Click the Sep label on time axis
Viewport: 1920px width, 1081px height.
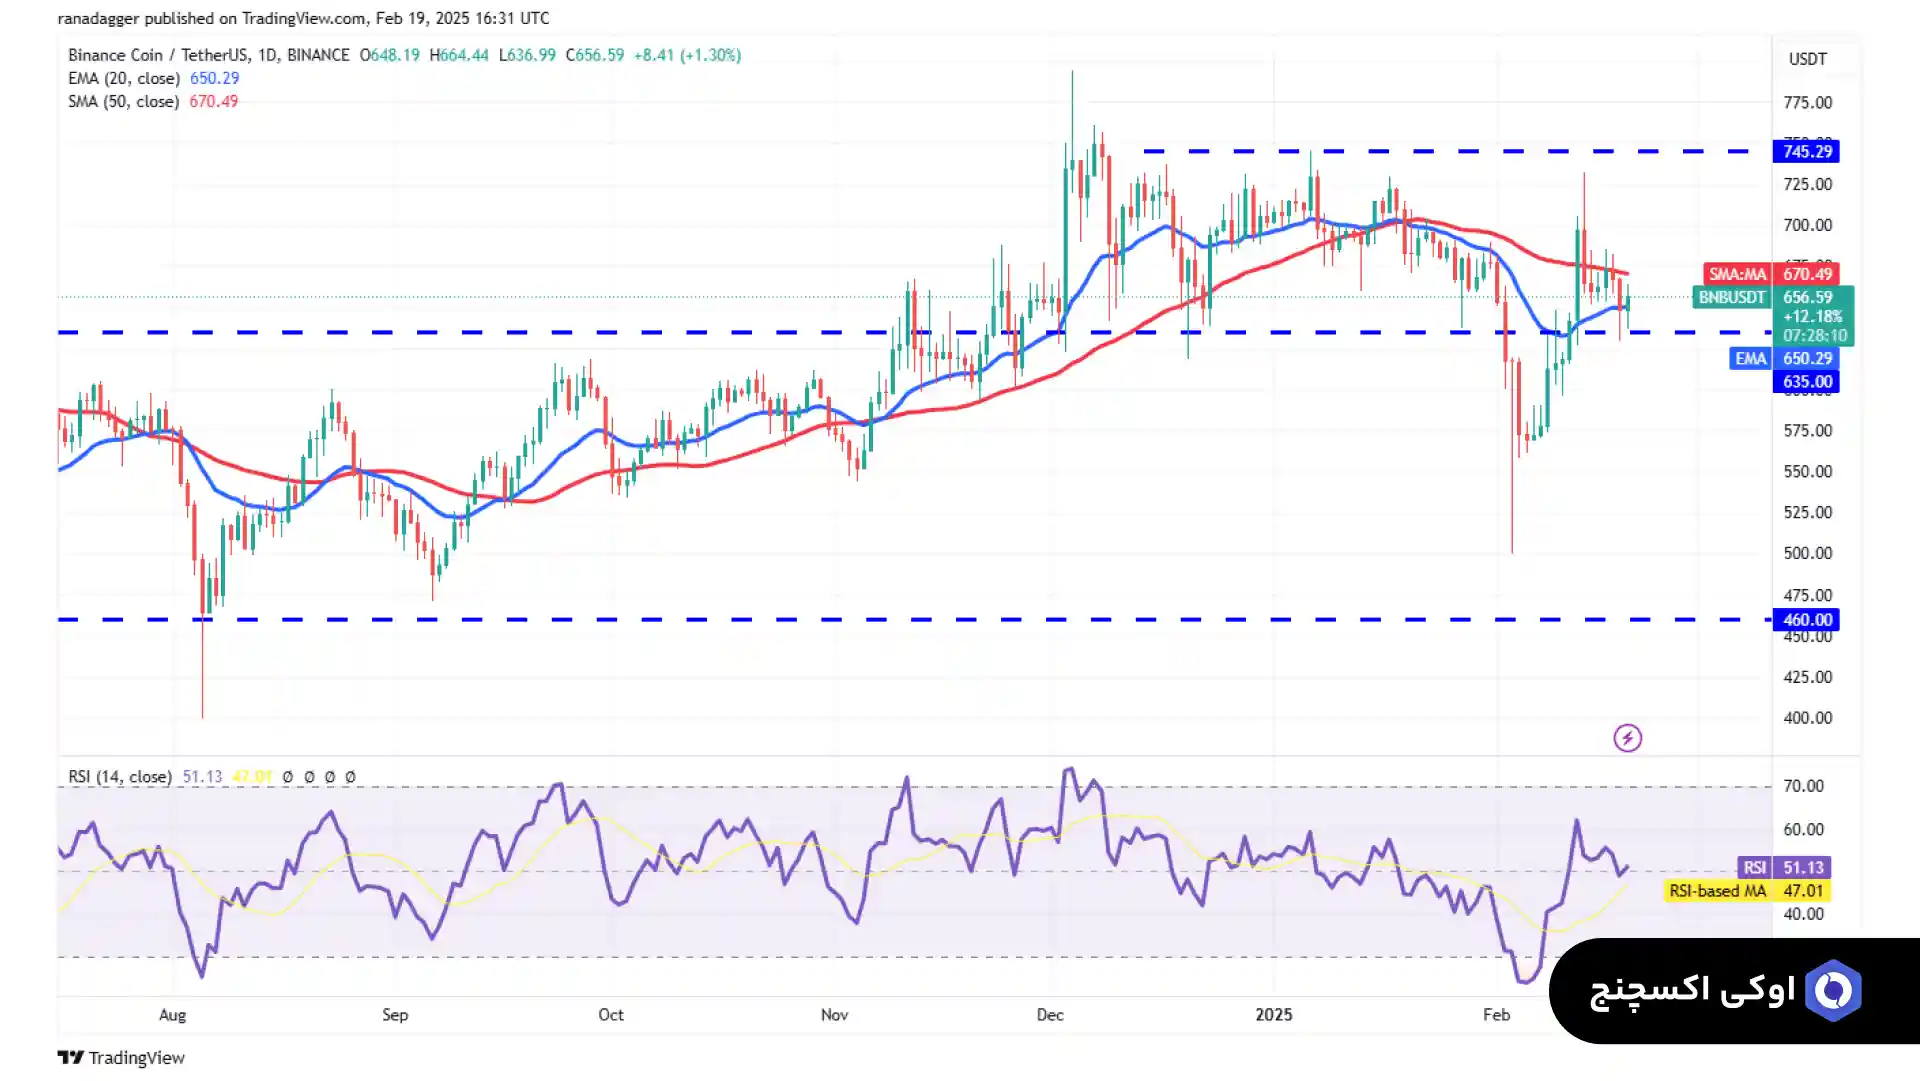pyautogui.click(x=395, y=1014)
